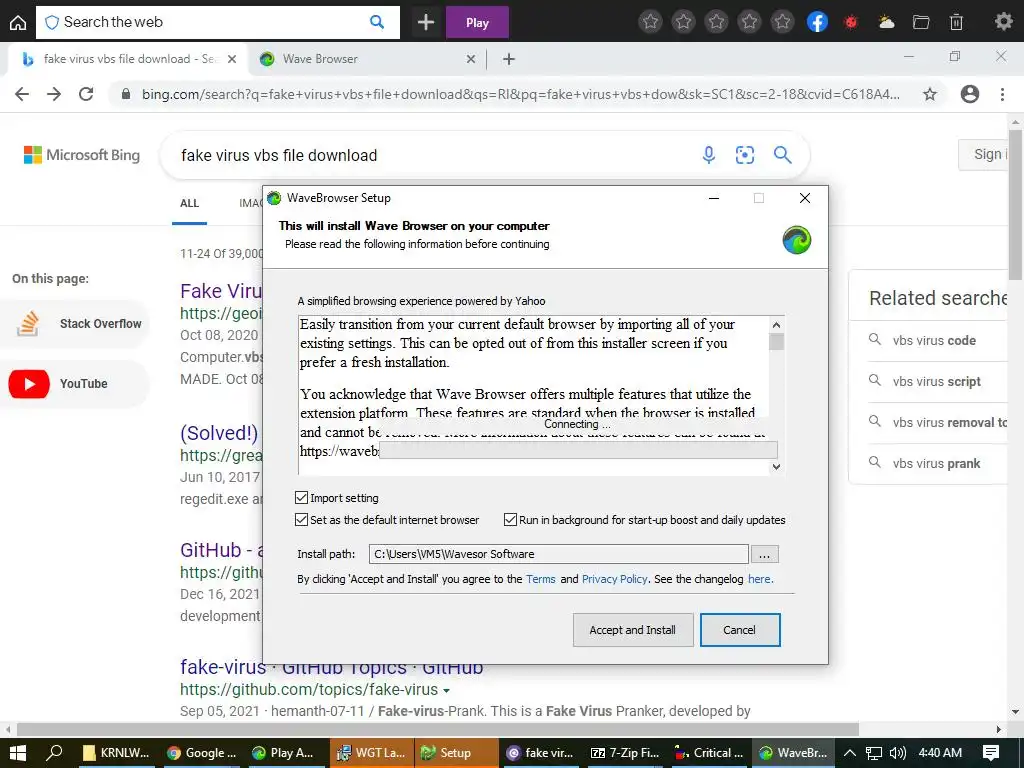Open changelog 'here' link
1024x768 pixels.
(x=759, y=579)
